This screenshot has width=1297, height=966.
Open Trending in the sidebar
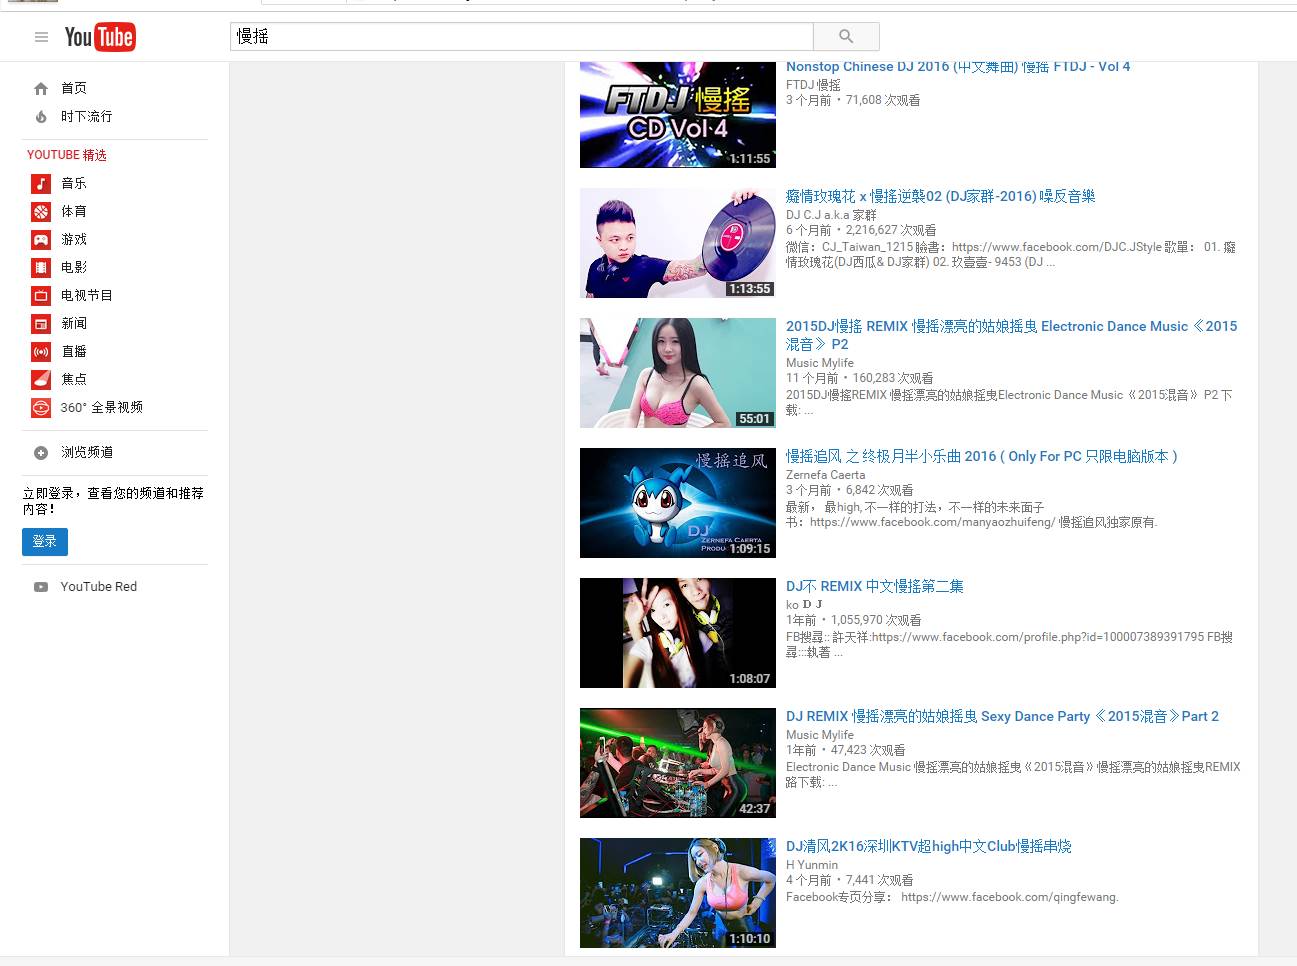[x=86, y=116]
